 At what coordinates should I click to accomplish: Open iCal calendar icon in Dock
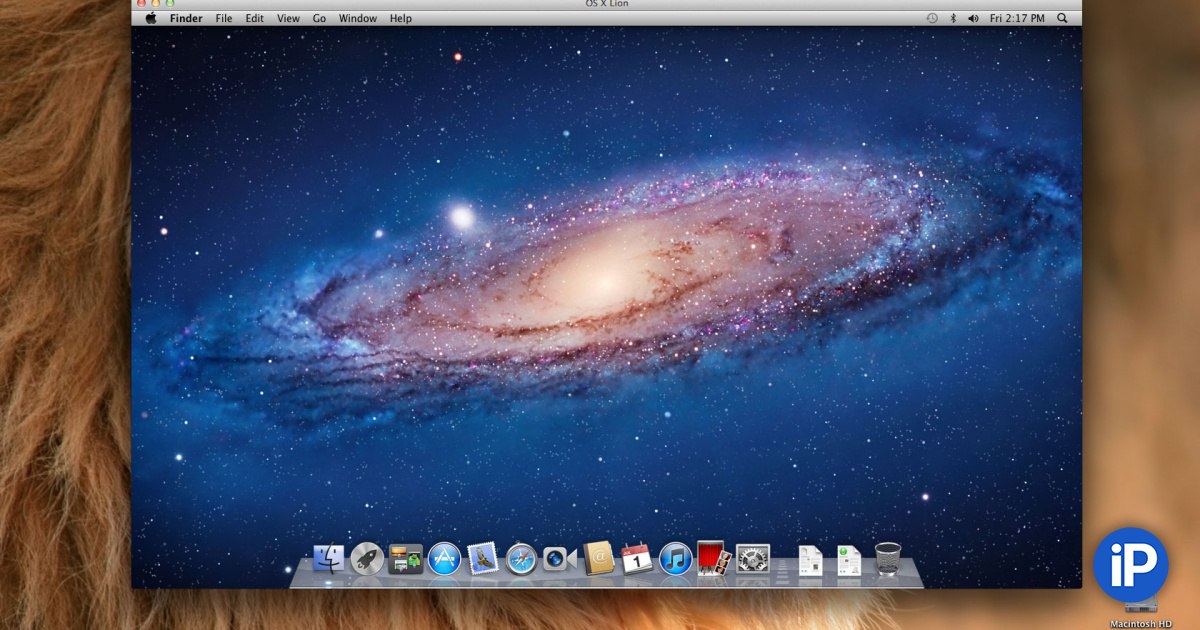pos(637,558)
